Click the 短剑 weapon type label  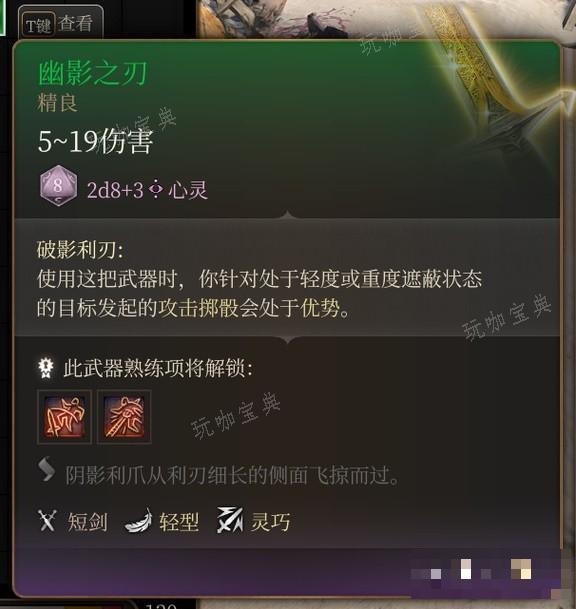pos(87,522)
